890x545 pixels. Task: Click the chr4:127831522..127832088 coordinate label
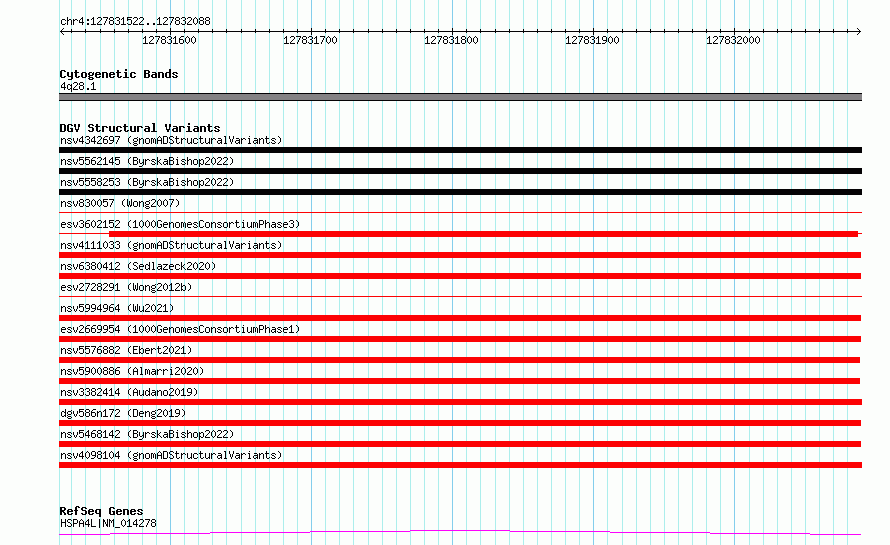point(135,21)
